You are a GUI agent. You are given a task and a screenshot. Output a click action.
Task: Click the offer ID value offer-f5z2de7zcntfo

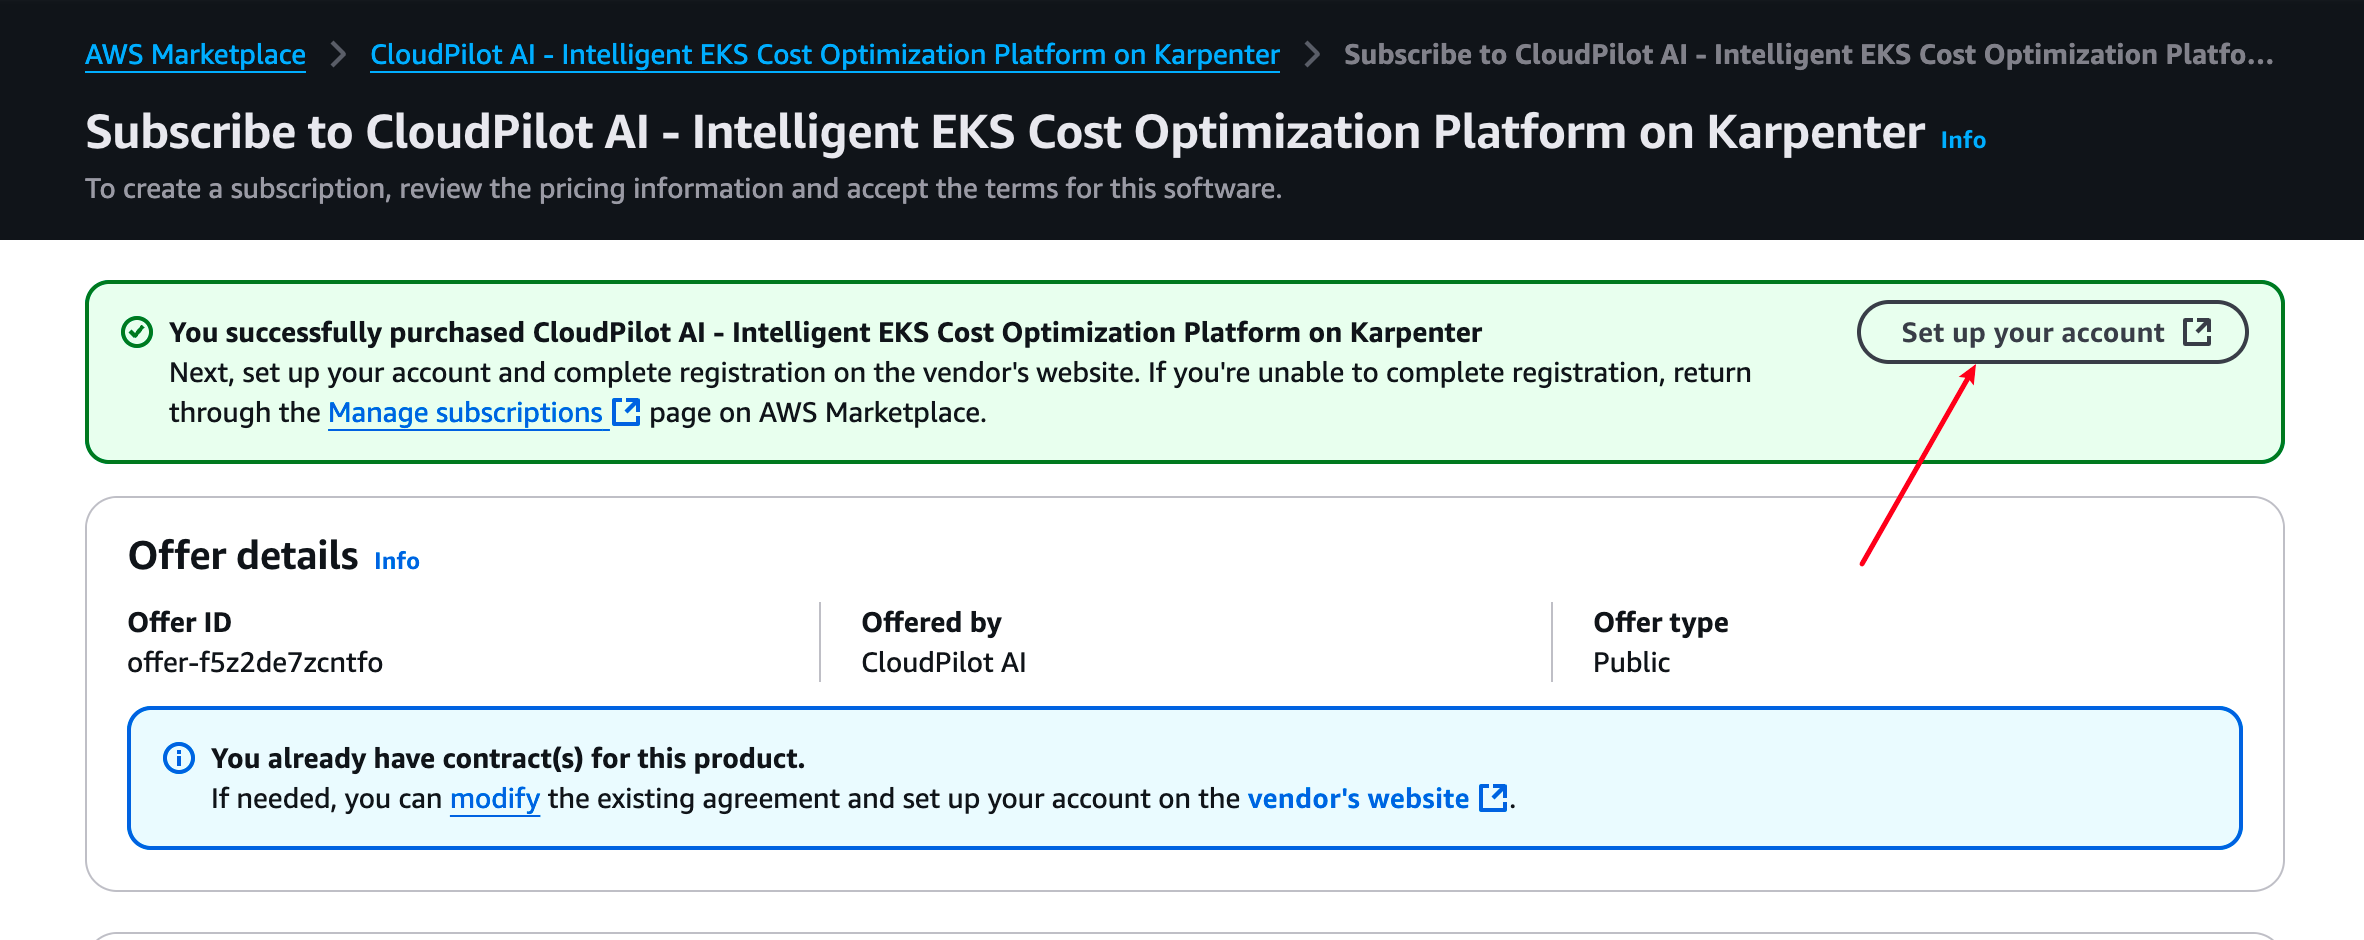255,662
